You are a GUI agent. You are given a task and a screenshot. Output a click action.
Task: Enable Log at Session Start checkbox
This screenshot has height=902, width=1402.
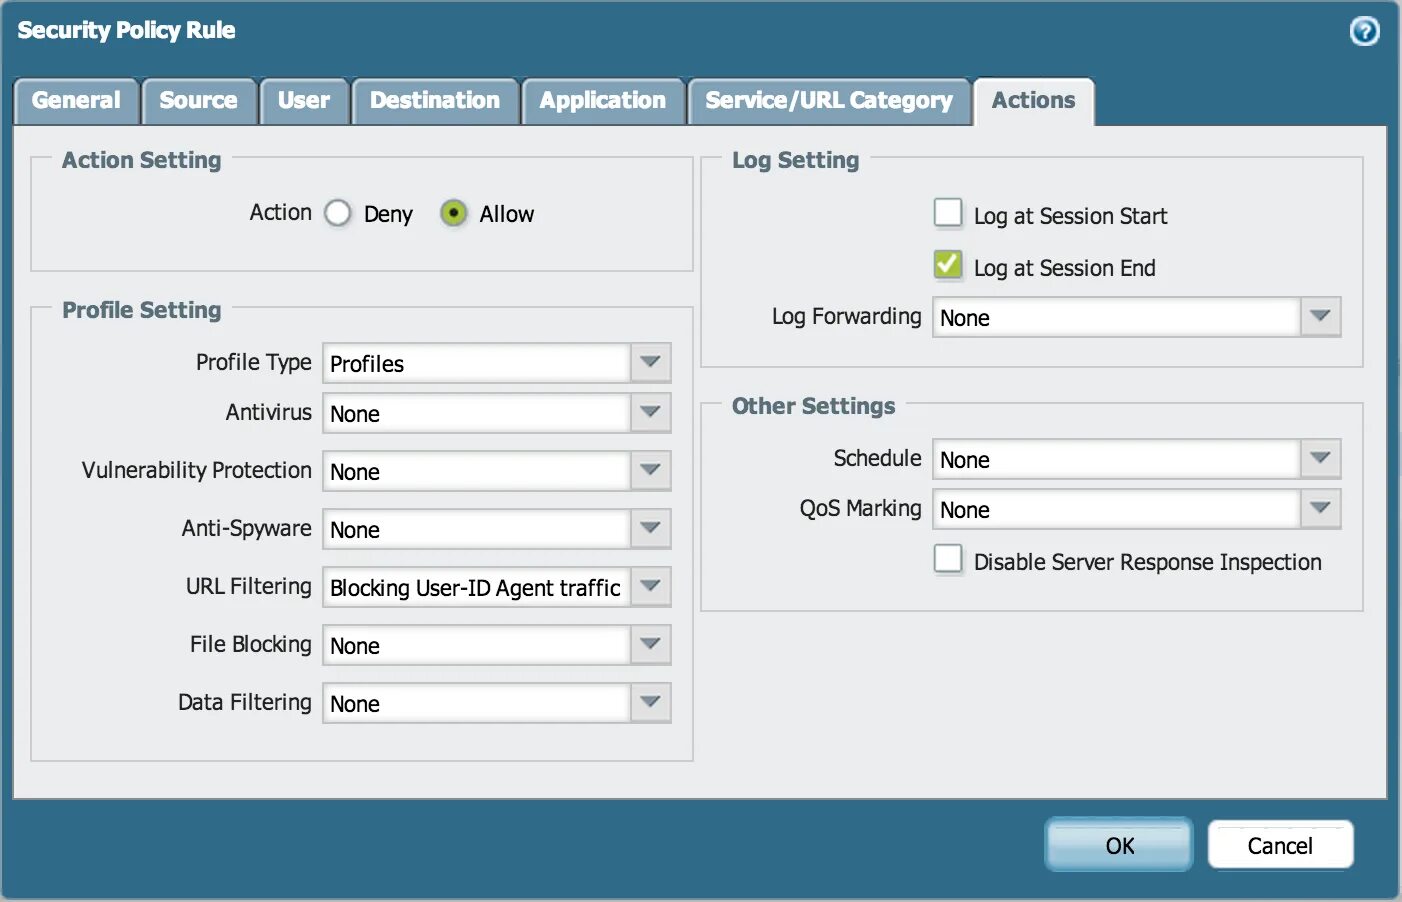point(948,212)
